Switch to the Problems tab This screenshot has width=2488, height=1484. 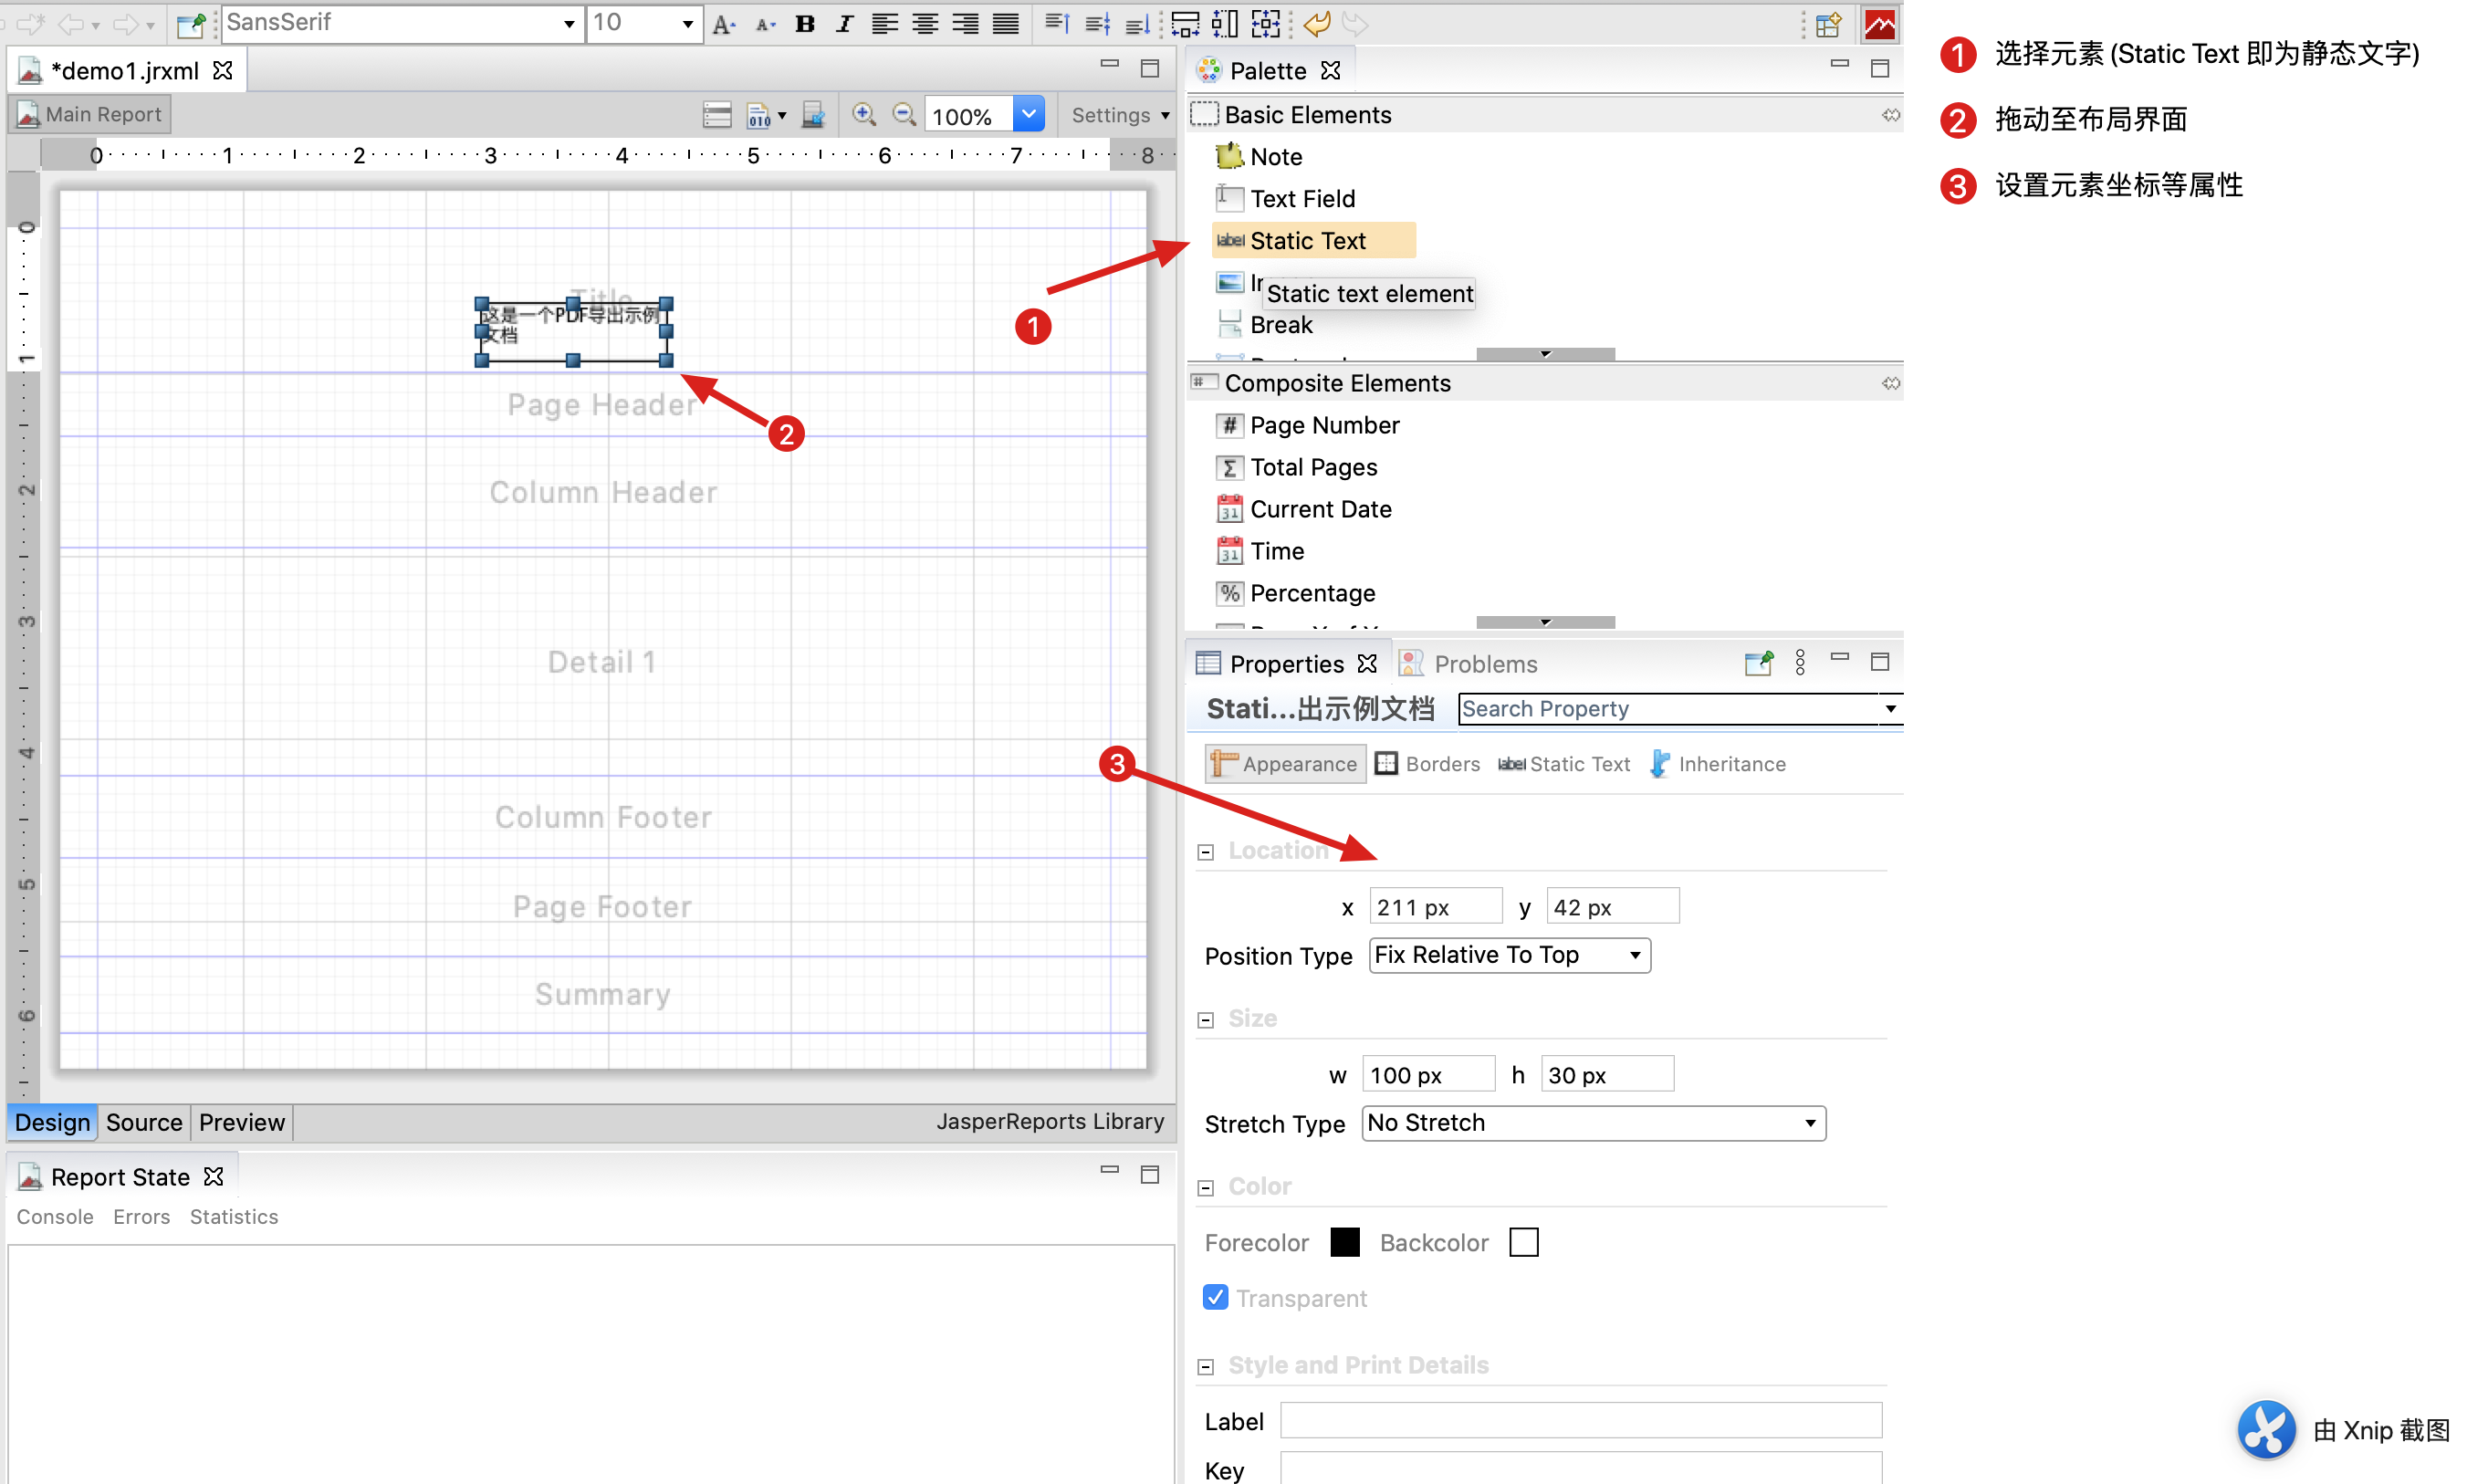click(1485, 663)
